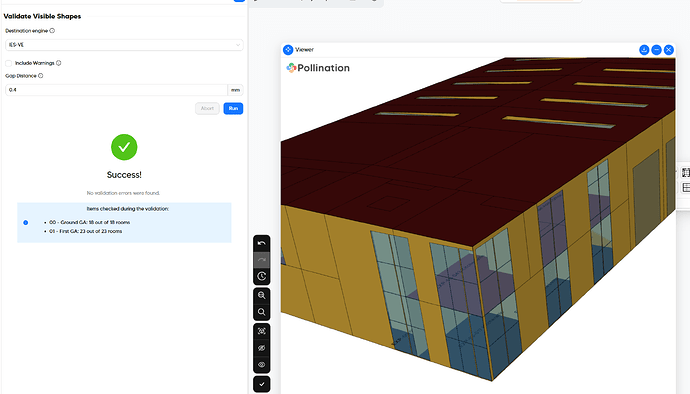Image resolution: width=690 pixels, height=394 pixels.
Task: Click the mm unit addon
Action: pos(235,90)
